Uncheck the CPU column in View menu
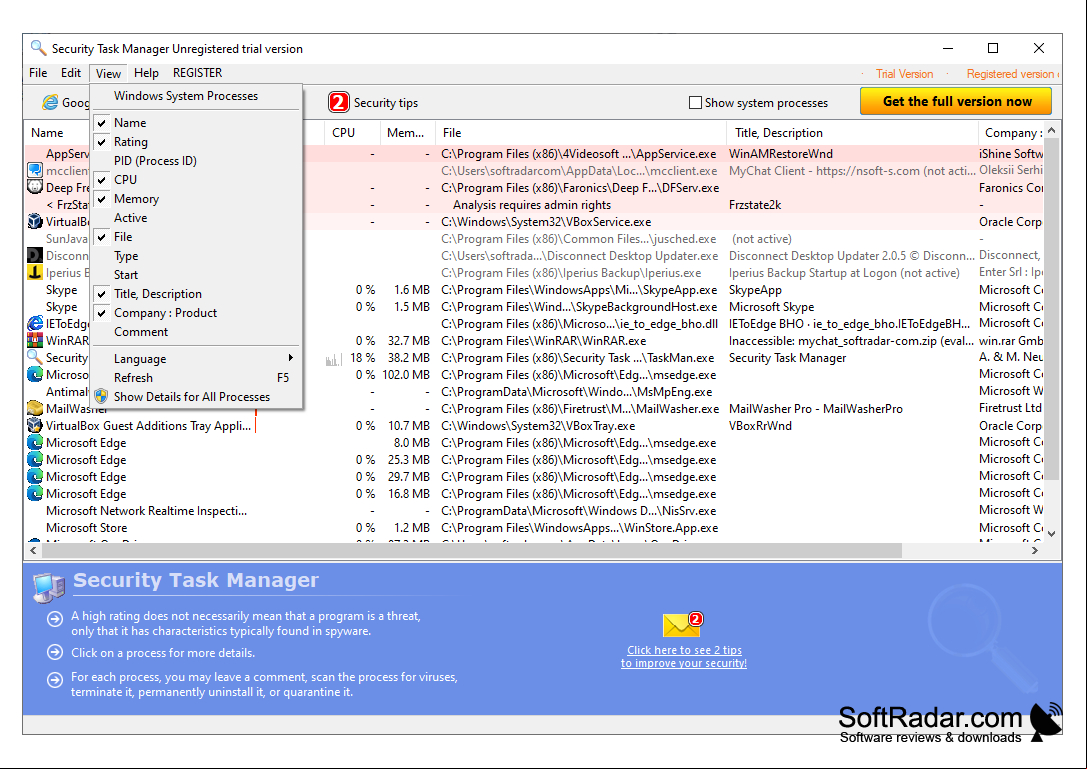 [x=196, y=179]
